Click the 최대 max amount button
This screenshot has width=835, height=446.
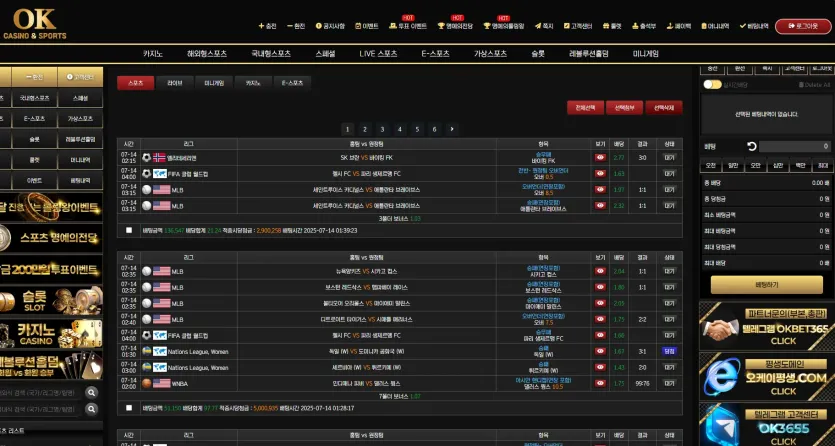click(x=823, y=166)
